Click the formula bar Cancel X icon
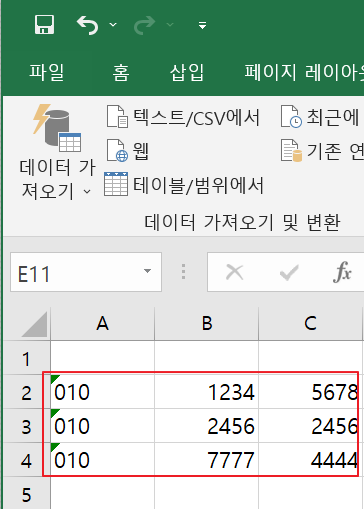The height and width of the screenshot is (509, 364). pos(235,272)
